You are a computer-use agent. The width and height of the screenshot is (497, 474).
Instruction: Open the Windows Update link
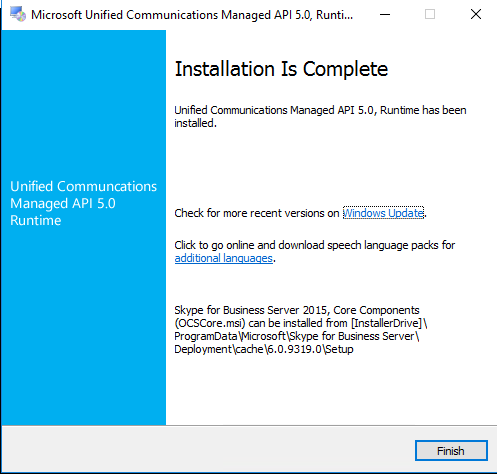click(383, 213)
